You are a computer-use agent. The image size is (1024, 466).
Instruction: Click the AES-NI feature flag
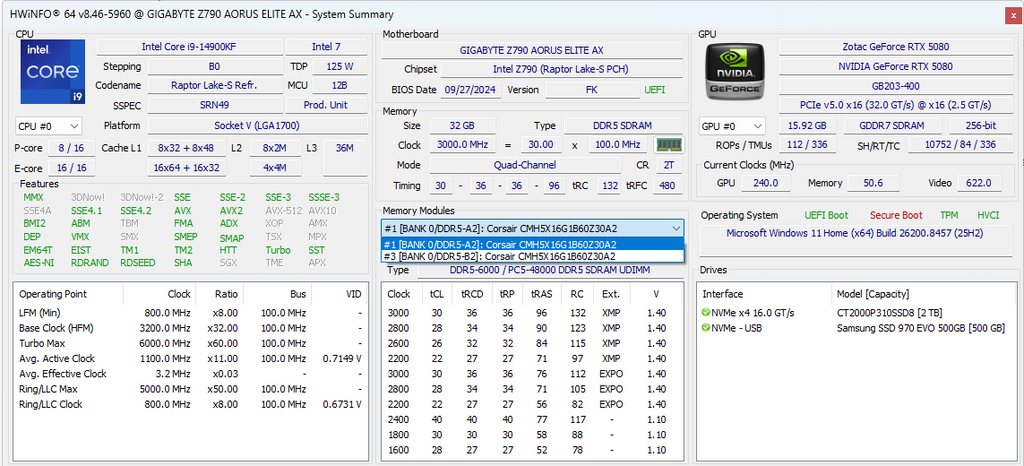pos(38,263)
